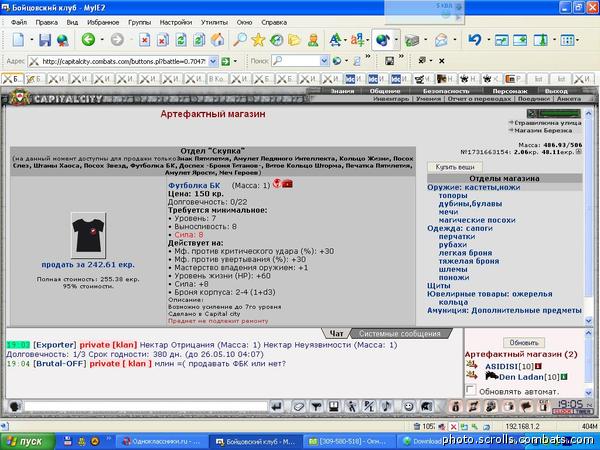Open the address bar URL dropdown

pyautogui.click(x=213, y=61)
